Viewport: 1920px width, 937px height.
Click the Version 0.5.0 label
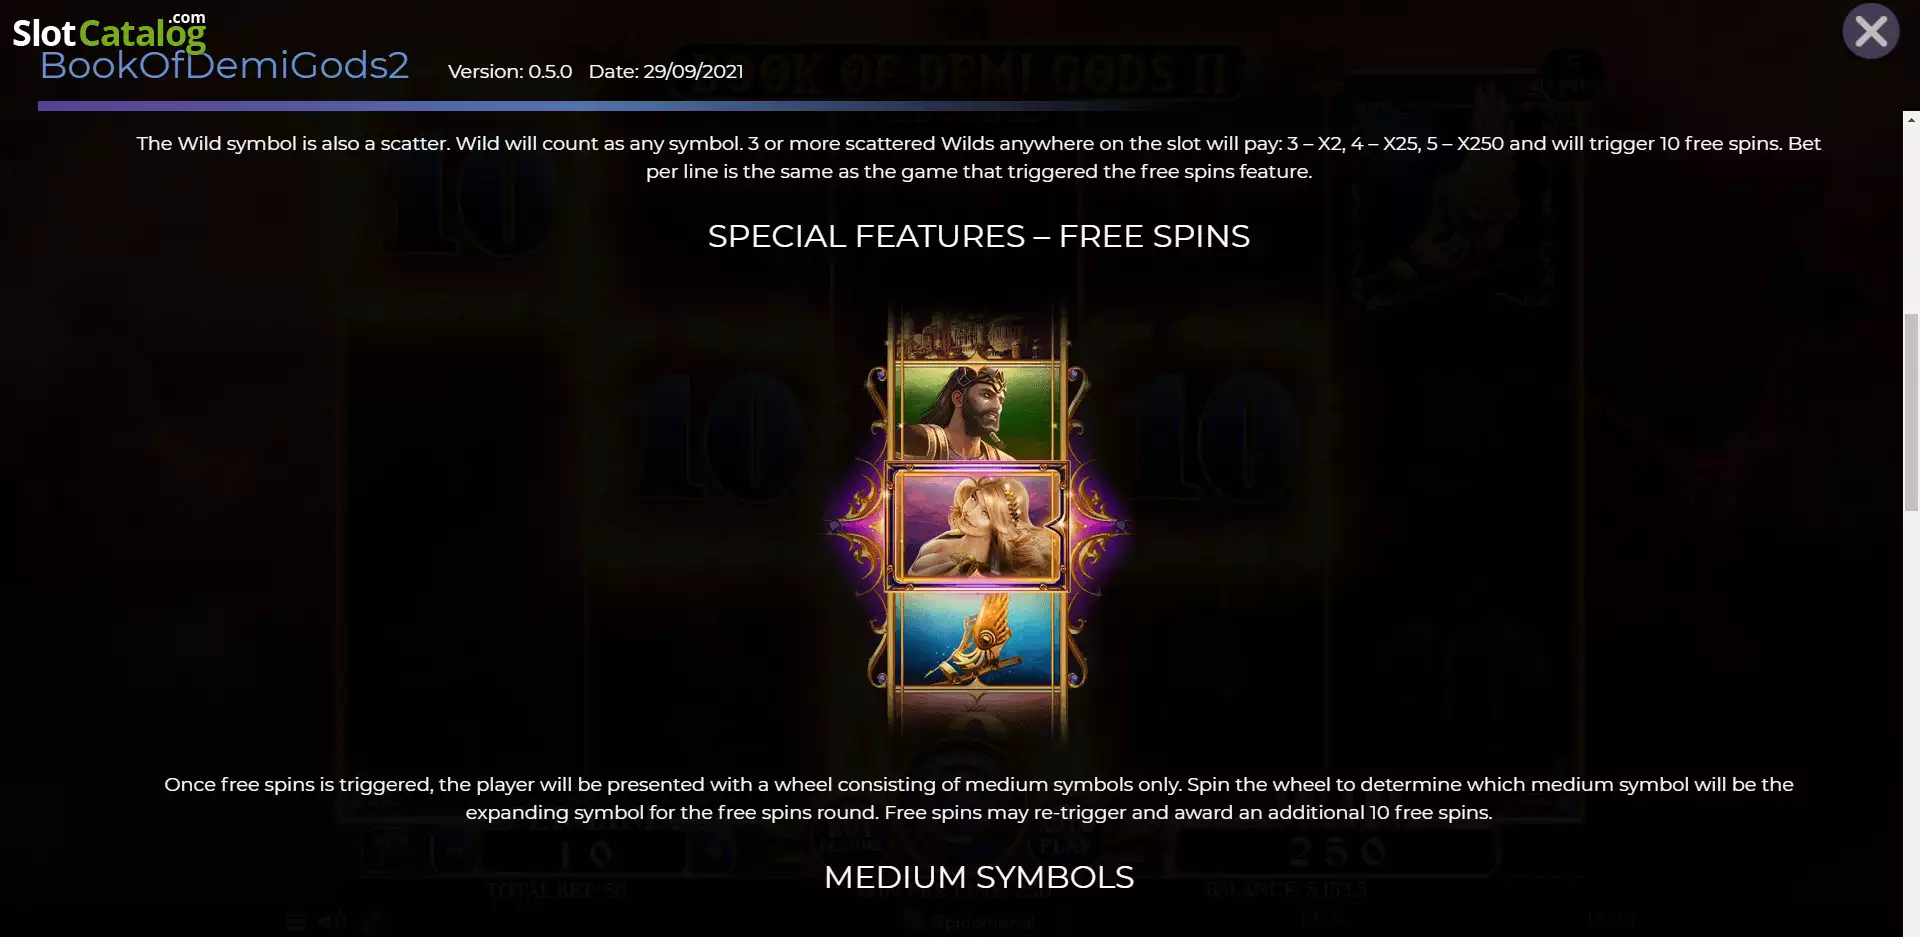[510, 72]
